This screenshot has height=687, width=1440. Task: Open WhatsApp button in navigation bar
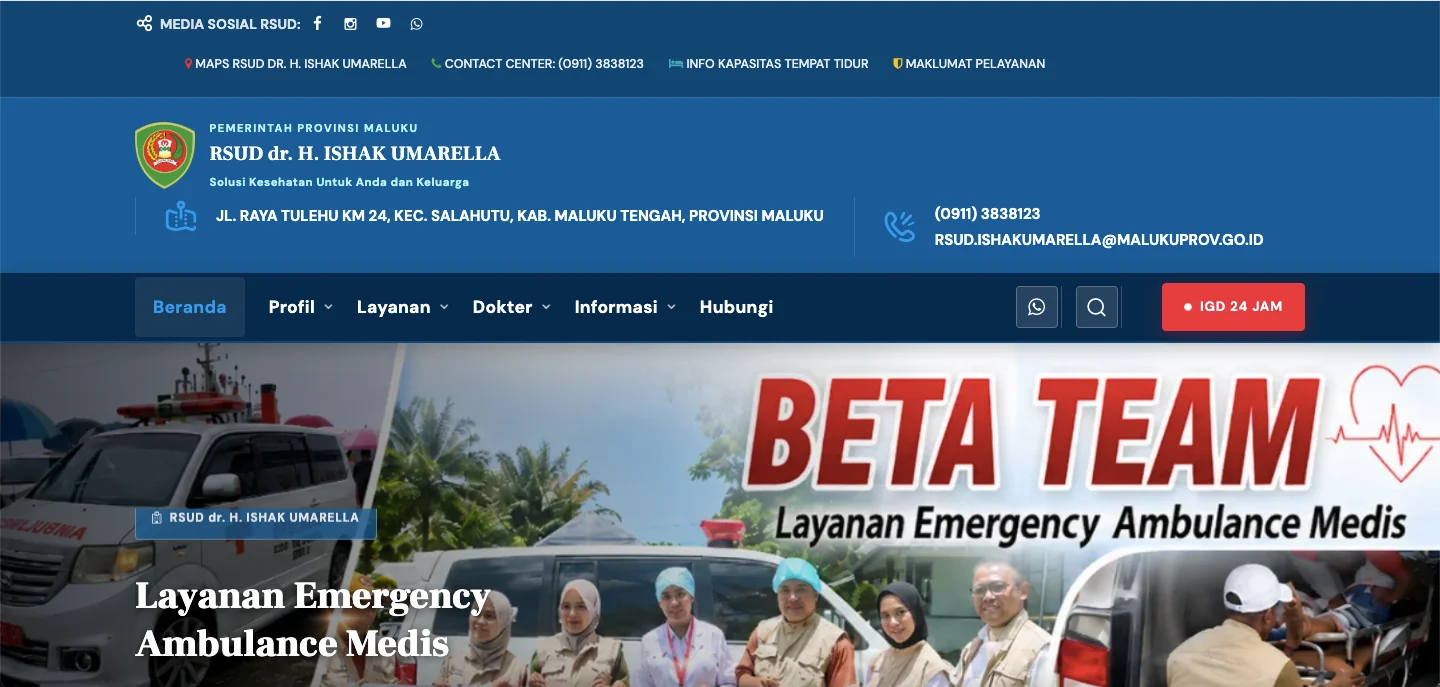point(1037,307)
